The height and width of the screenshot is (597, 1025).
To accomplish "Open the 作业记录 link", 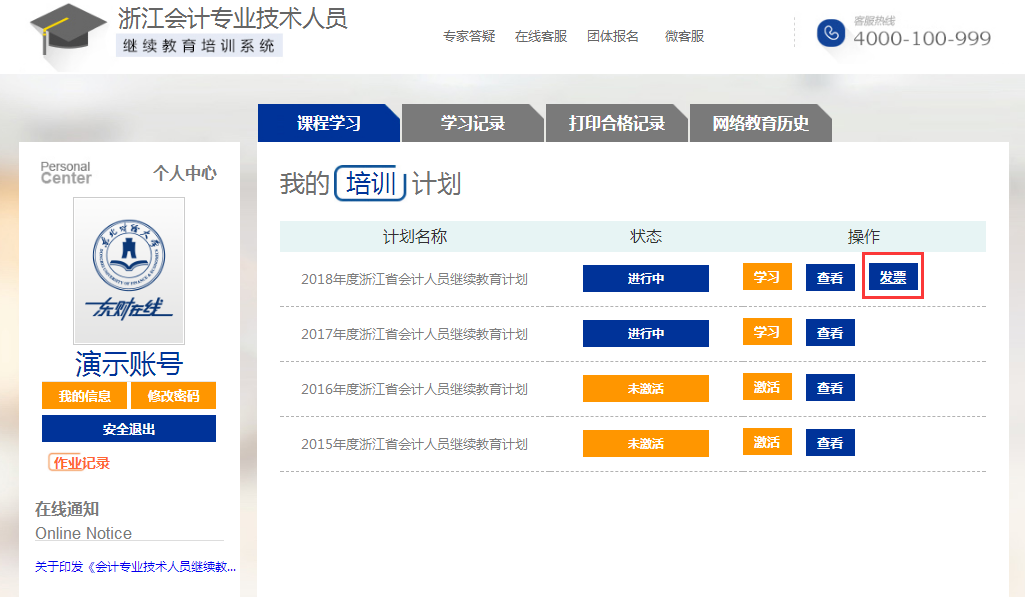I will click(x=79, y=463).
